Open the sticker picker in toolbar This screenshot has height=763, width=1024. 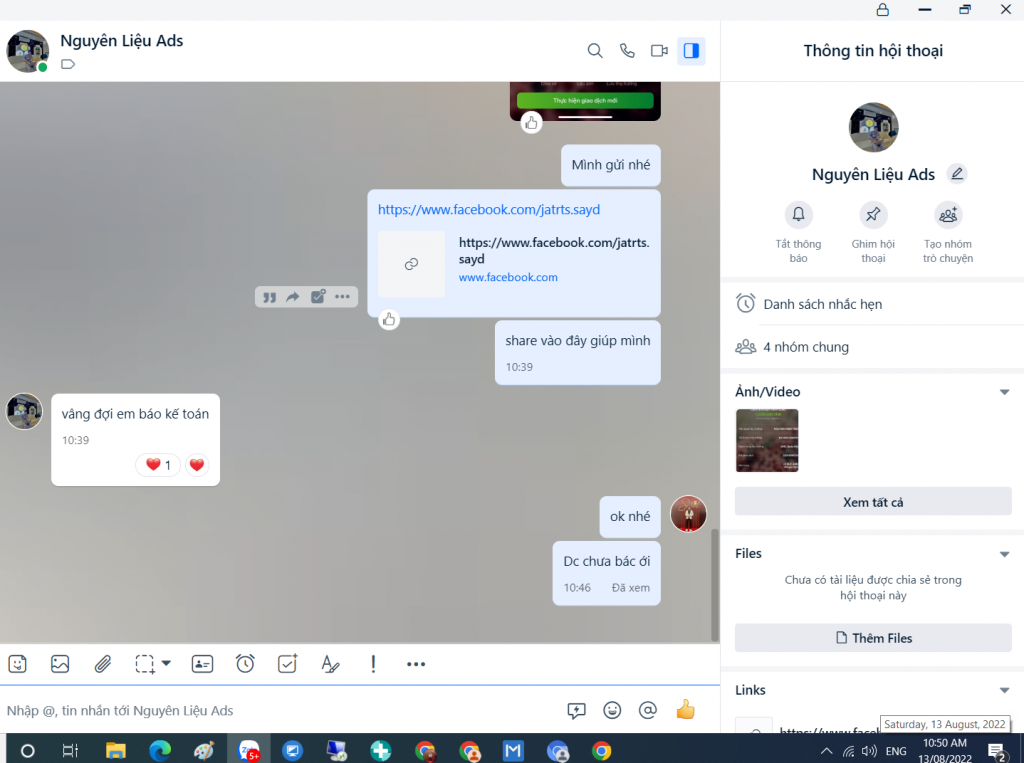coord(17,663)
